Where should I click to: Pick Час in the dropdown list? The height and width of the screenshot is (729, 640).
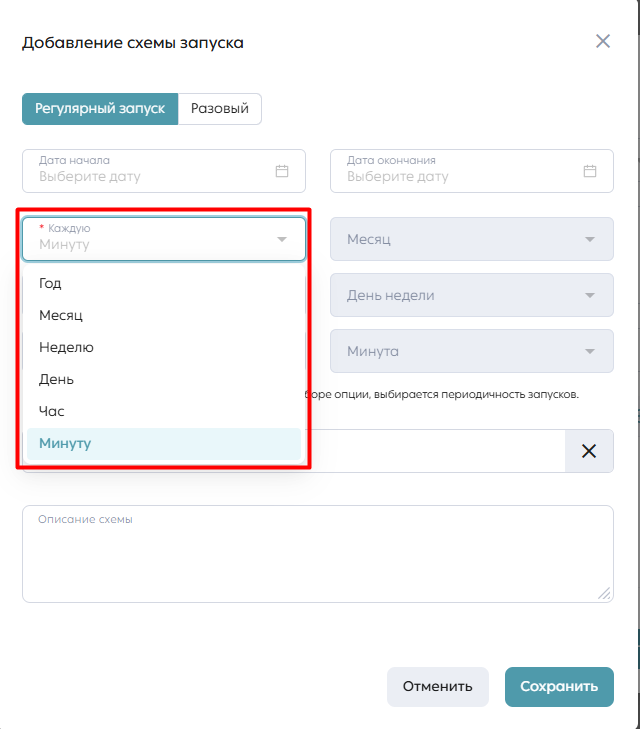click(164, 411)
